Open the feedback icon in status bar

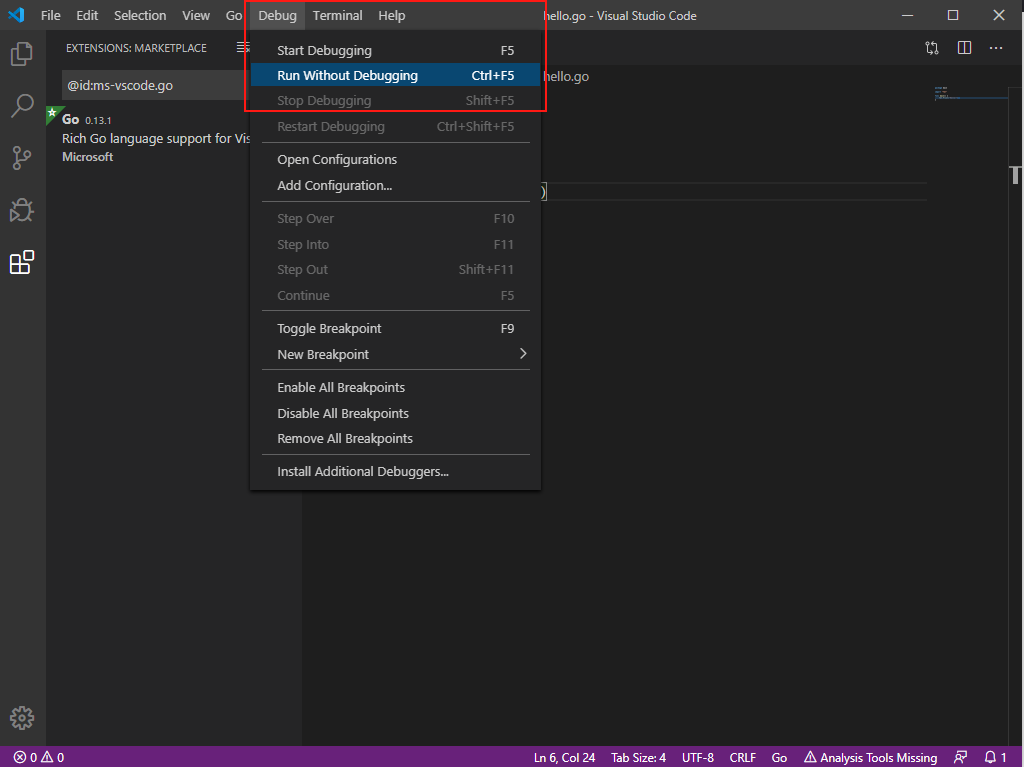tap(960, 757)
